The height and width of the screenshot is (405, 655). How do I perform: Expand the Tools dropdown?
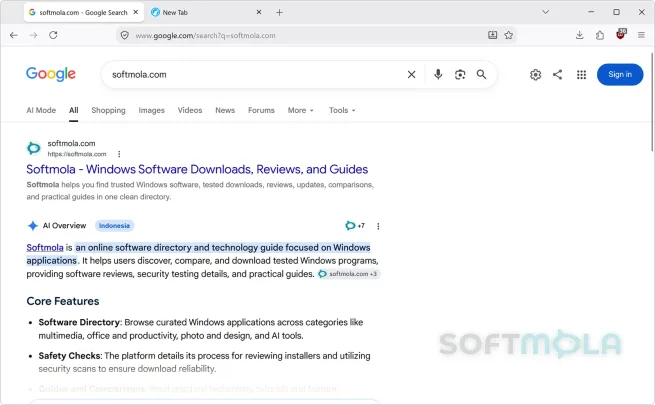(x=342, y=110)
